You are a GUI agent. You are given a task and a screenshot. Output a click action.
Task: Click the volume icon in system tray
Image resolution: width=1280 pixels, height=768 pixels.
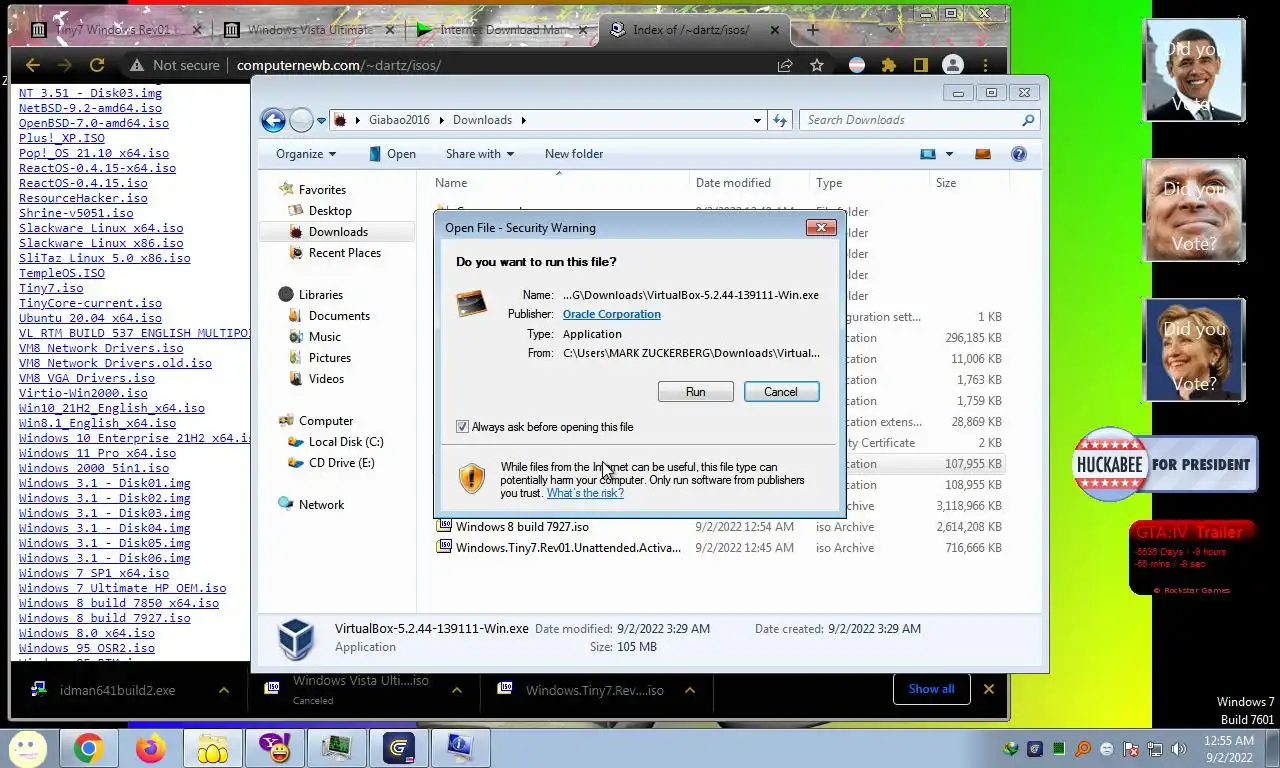(1179, 748)
